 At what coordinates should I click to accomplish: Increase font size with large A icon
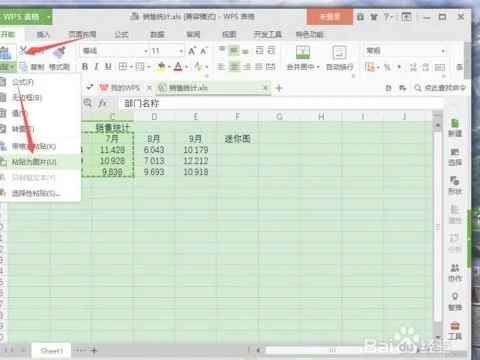point(192,51)
